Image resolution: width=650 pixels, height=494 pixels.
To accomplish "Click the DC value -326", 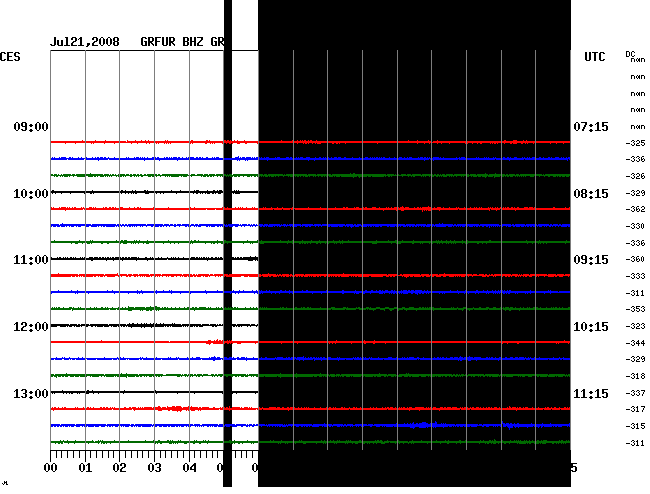I will pos(635,176).
